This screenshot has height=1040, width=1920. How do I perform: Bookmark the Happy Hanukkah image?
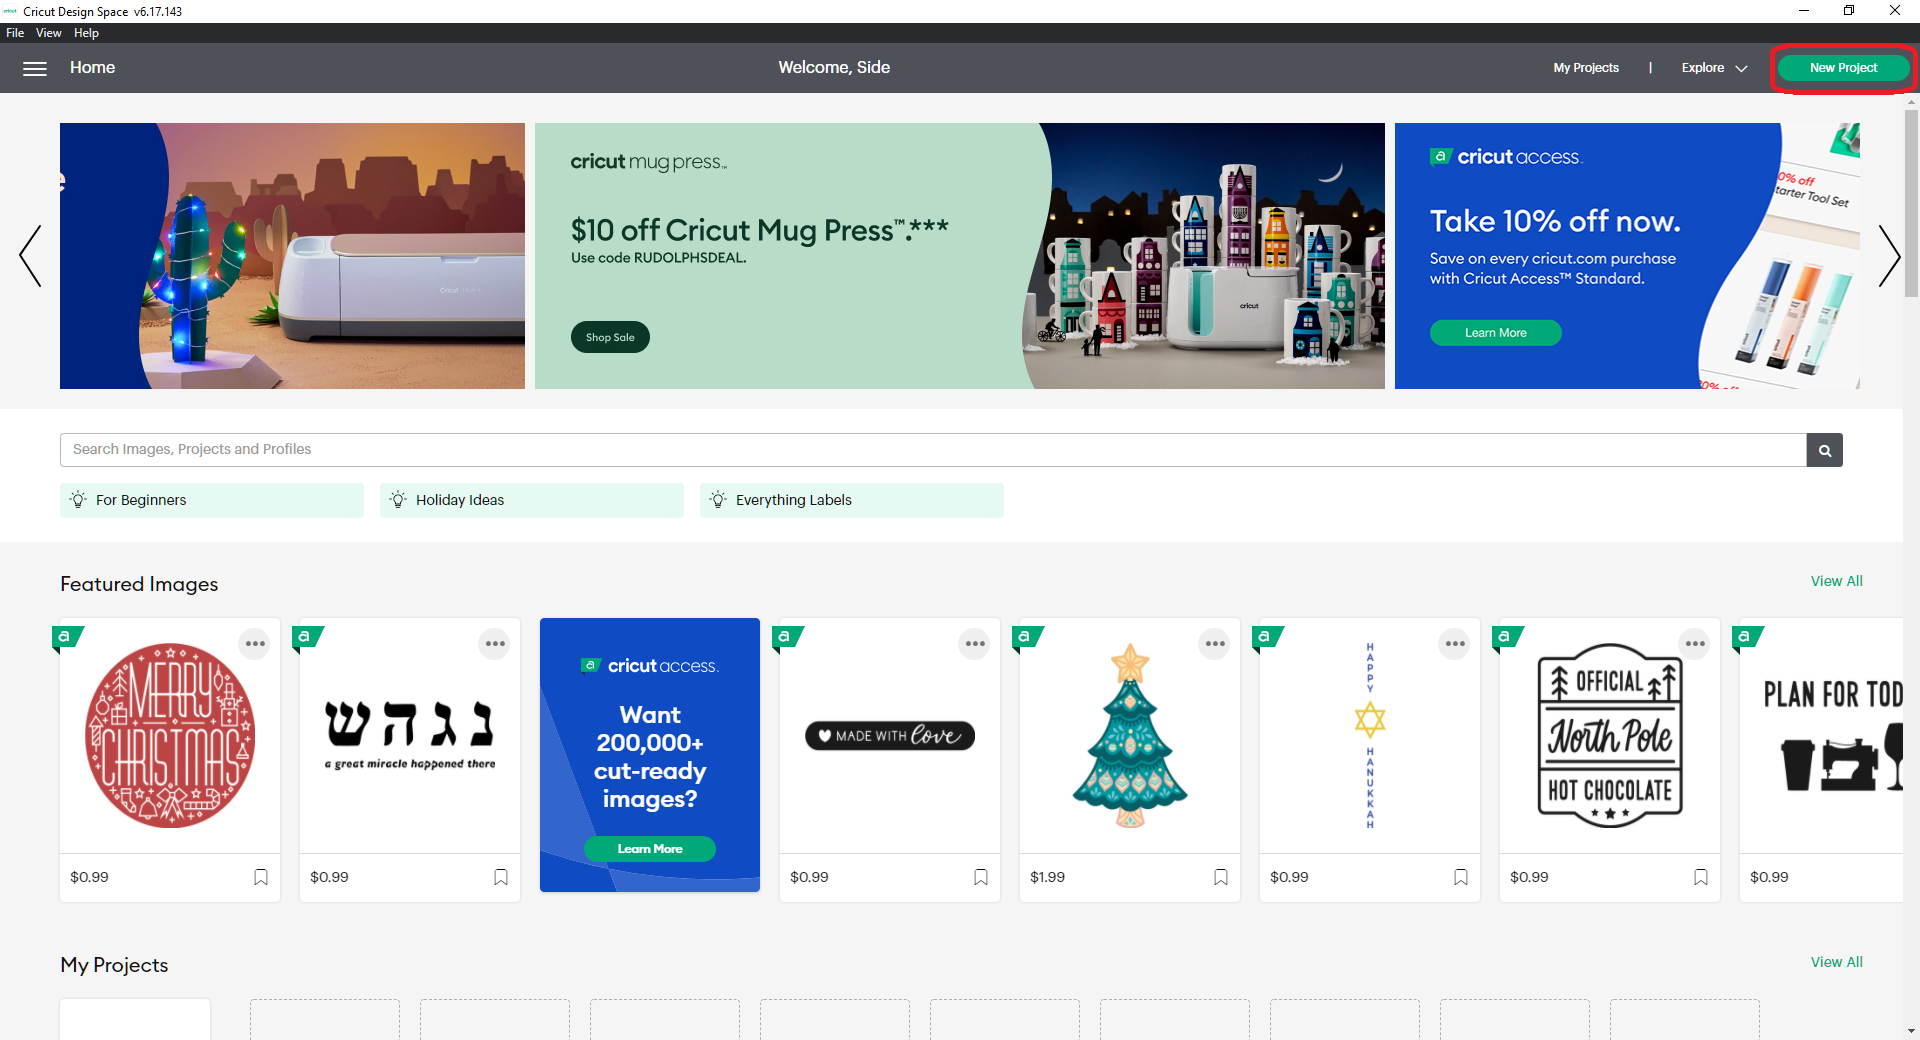tap(1461, 877)
